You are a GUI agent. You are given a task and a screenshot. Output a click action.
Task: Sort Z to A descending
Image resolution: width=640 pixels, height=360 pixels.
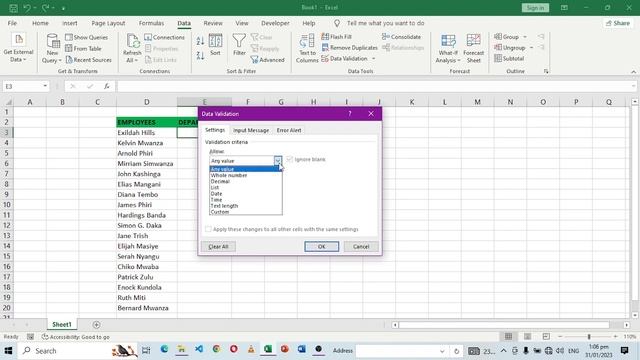point(200,56)
